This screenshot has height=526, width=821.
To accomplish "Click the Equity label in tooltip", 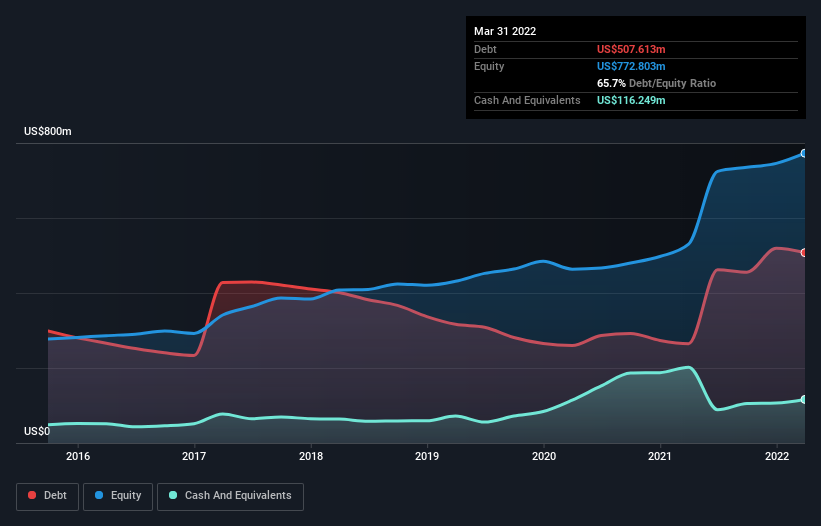I will [x=489, y=66].
